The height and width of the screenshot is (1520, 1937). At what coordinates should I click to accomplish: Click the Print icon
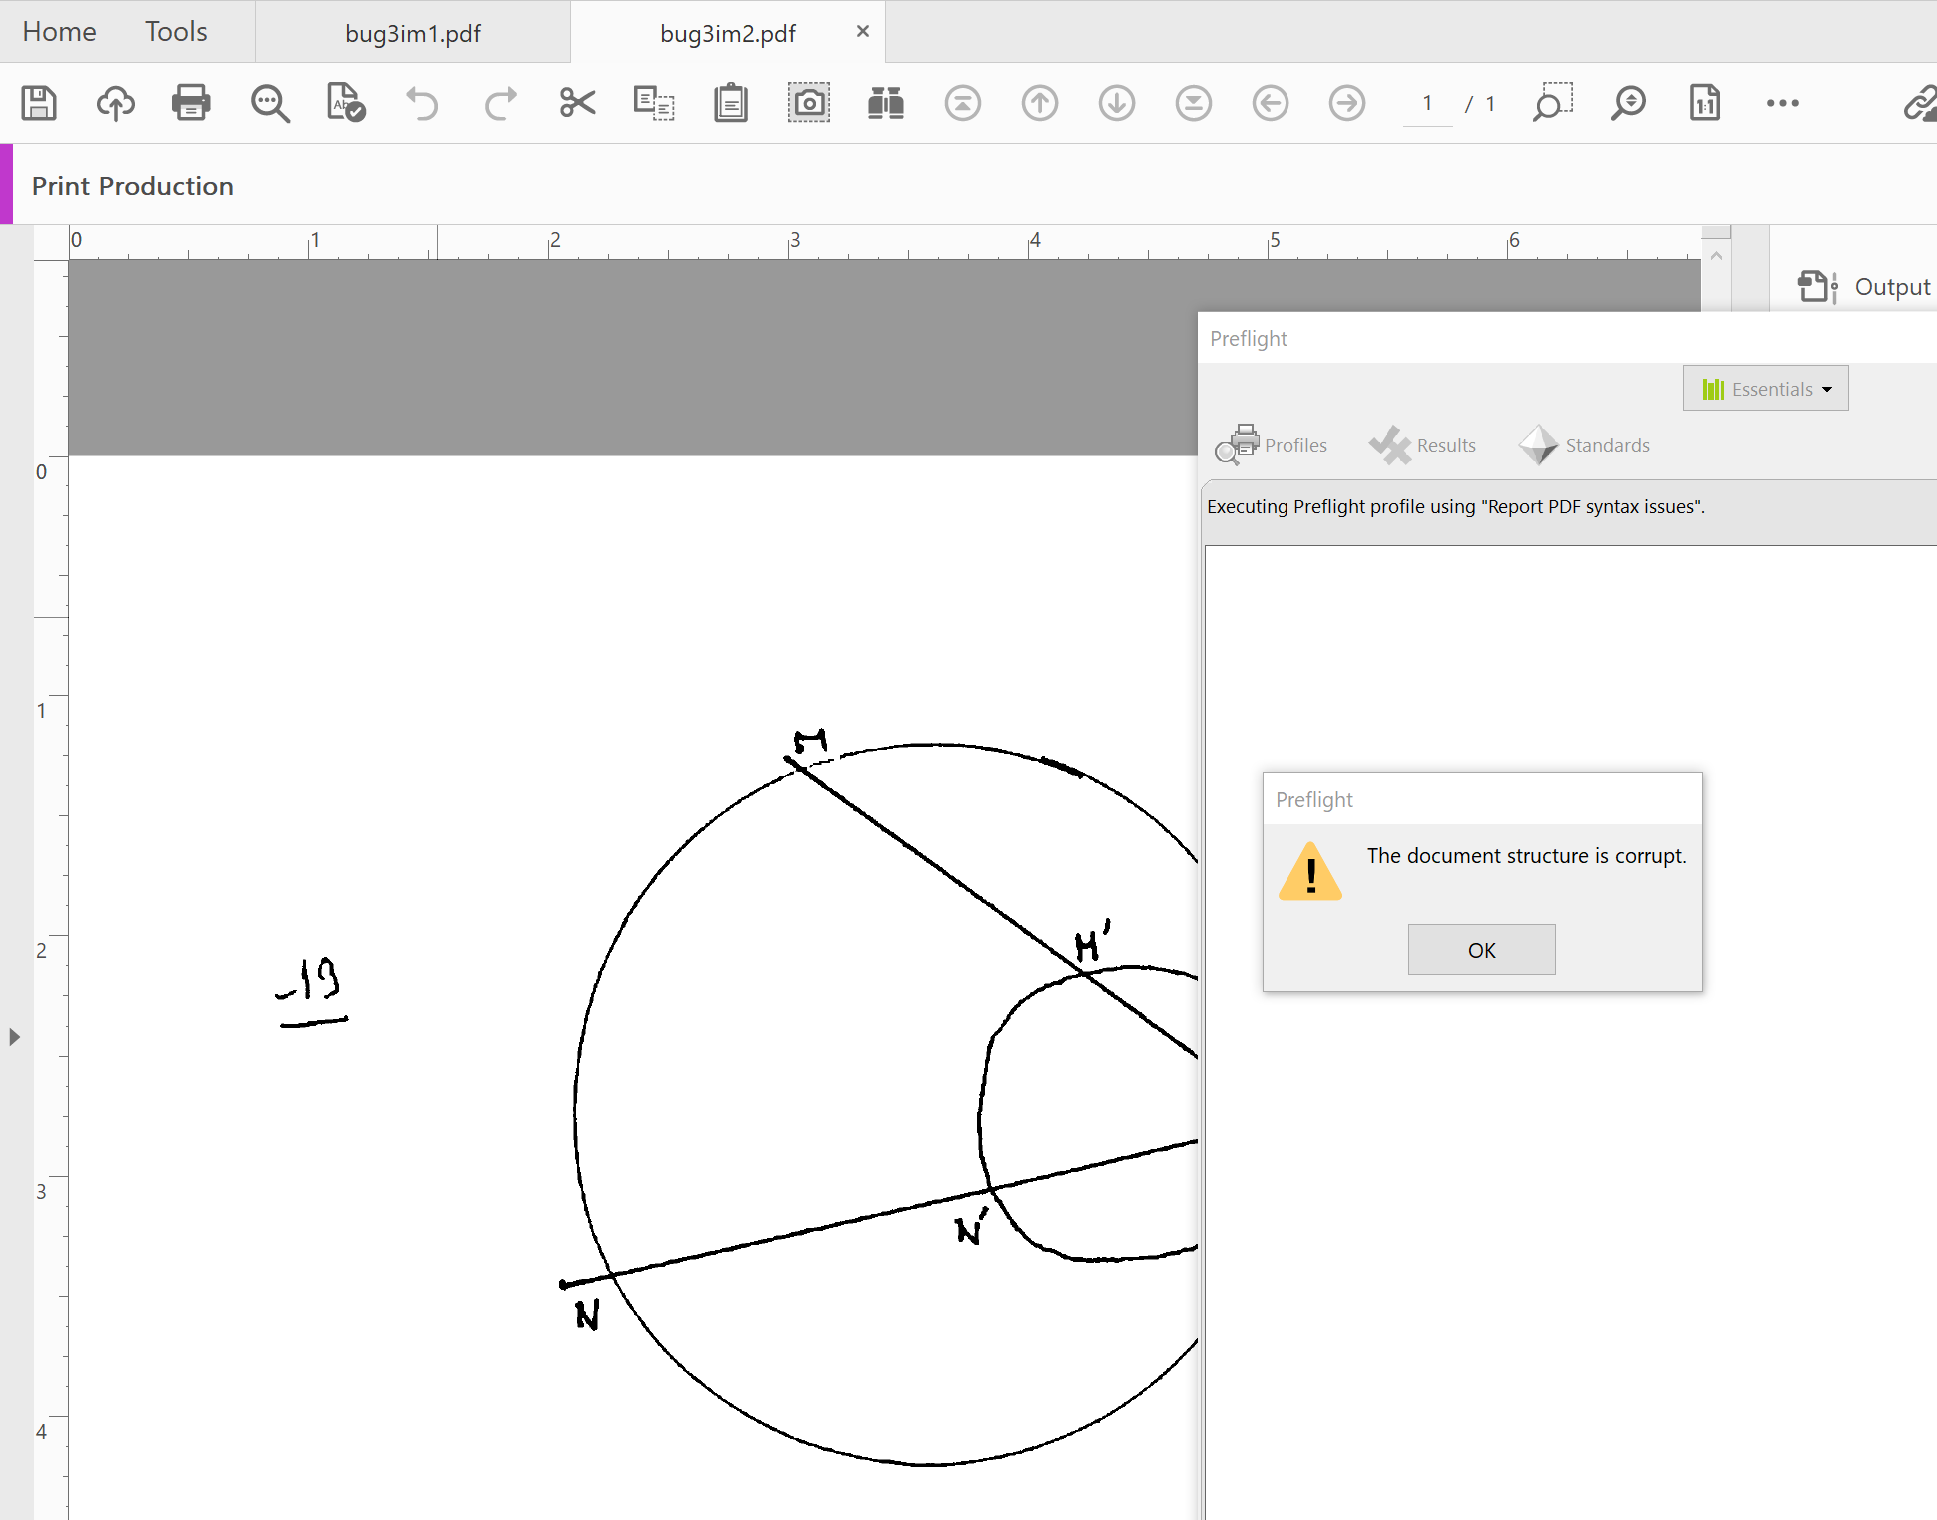point(191,103)
